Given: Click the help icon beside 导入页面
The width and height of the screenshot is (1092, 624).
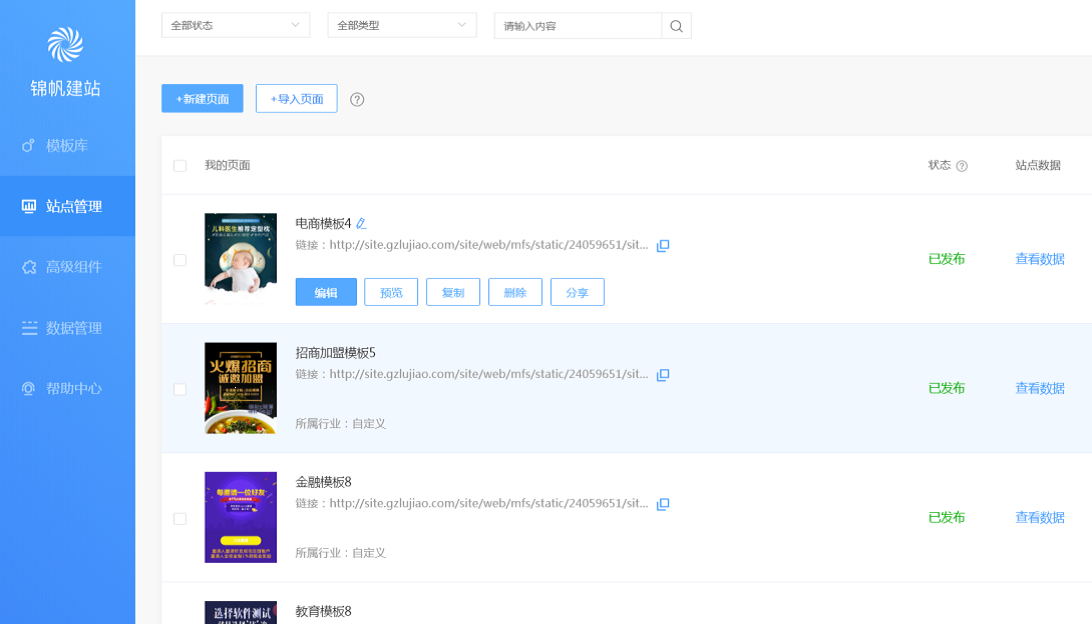Looking at the screenshot, I should pyautogui.click(x=357, y=99).
